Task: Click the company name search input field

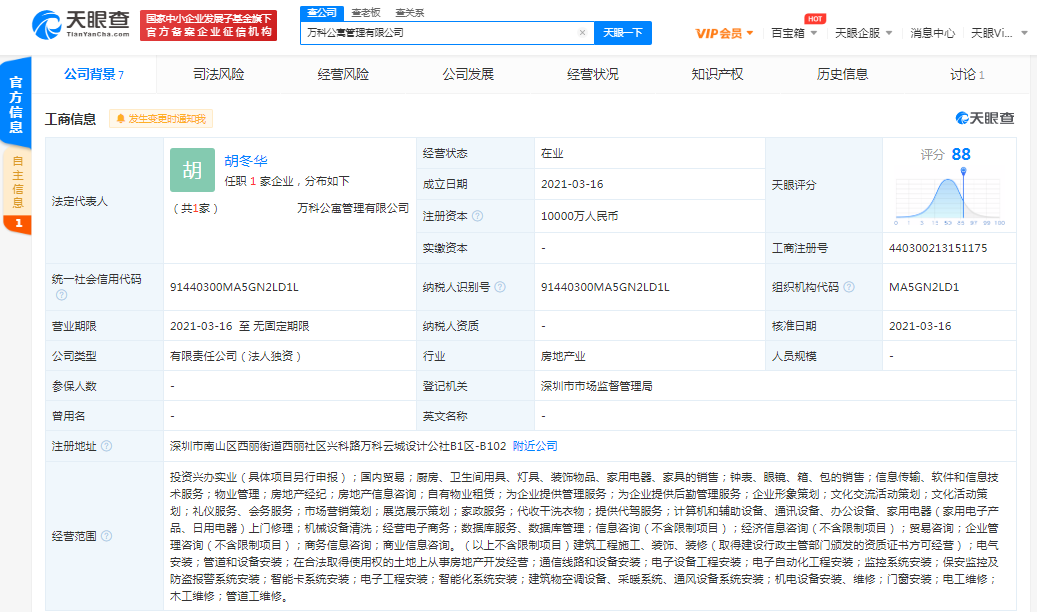Action: [x=438, y=33]
